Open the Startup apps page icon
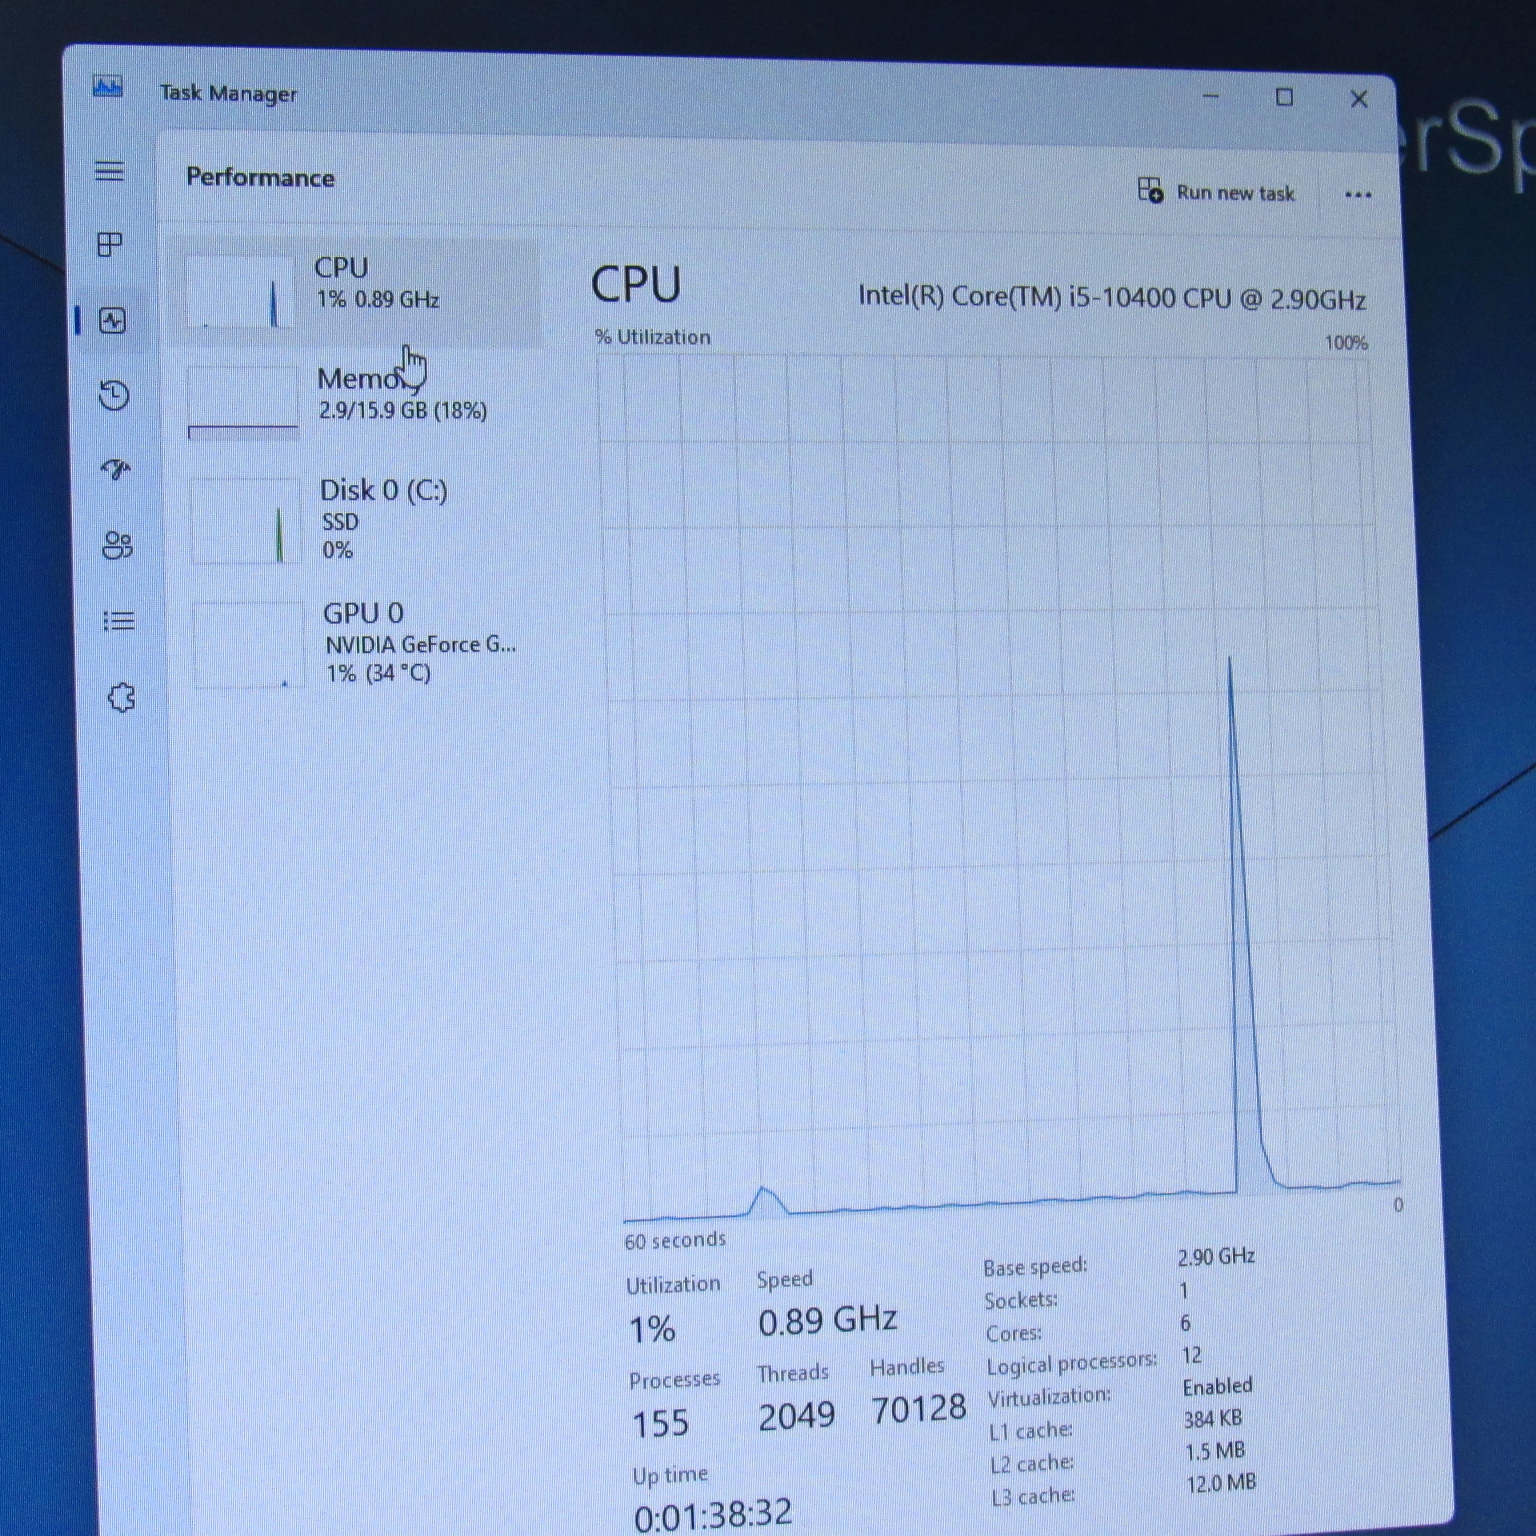Image resolution: width=1536 pixels, height=1536 pixels. (x=116, y=469)
